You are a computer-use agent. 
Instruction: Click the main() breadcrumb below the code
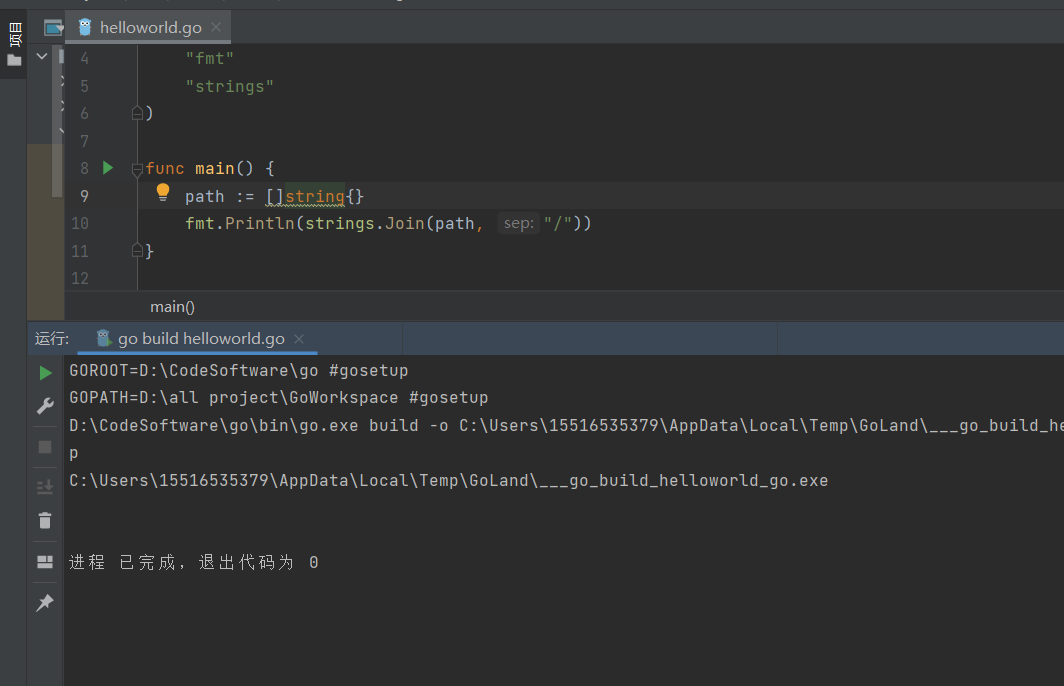[171, 306]
